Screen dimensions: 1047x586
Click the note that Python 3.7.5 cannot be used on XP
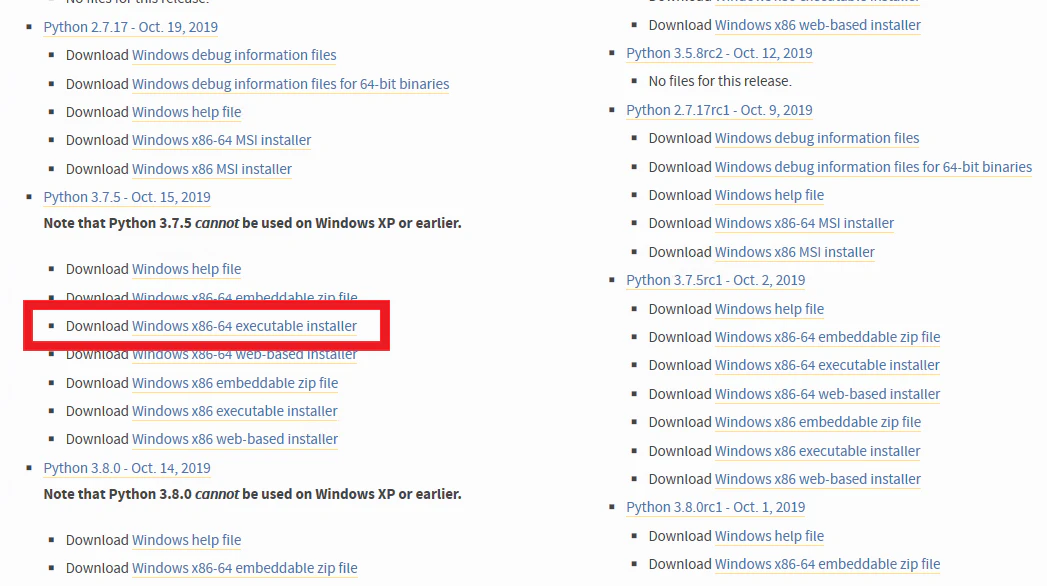click(x=252, y=223)
